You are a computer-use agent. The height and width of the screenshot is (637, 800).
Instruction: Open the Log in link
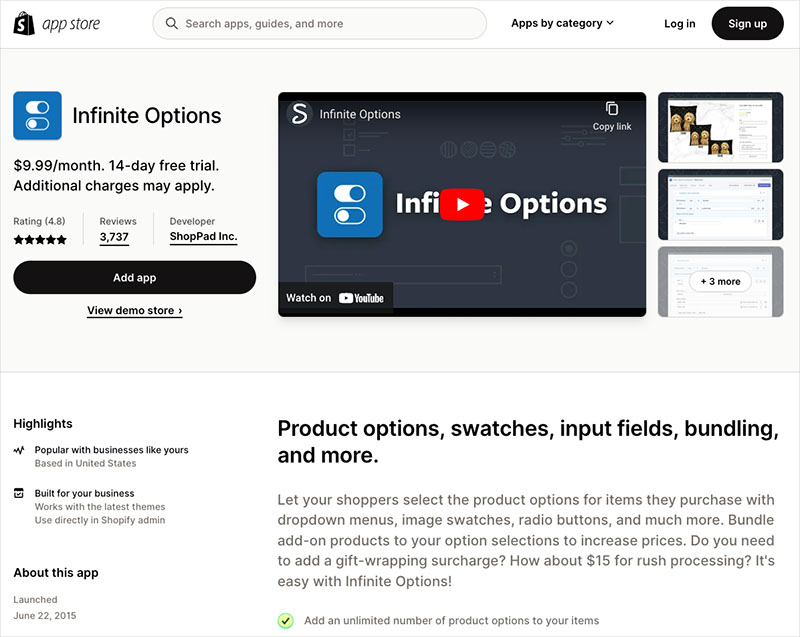point(679,23)
